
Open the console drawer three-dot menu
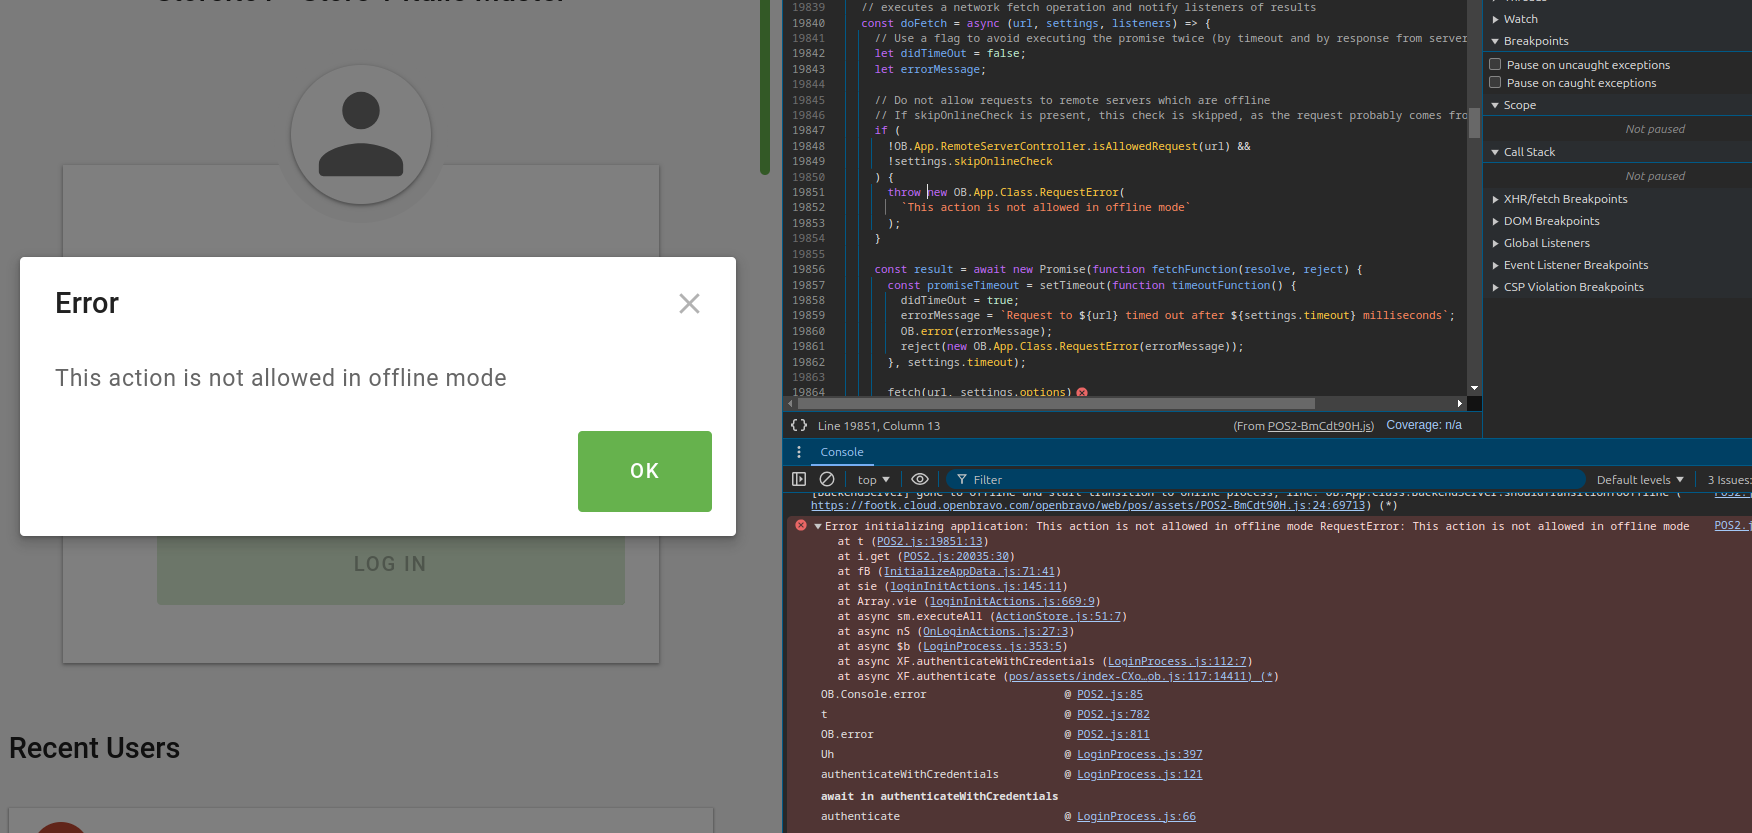[799, 452]
